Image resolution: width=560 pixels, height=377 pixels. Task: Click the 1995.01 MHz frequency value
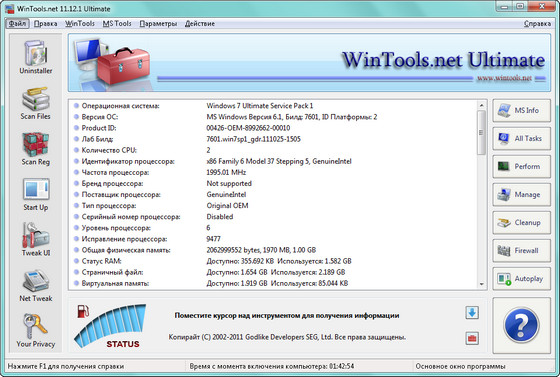pos(226,172)
